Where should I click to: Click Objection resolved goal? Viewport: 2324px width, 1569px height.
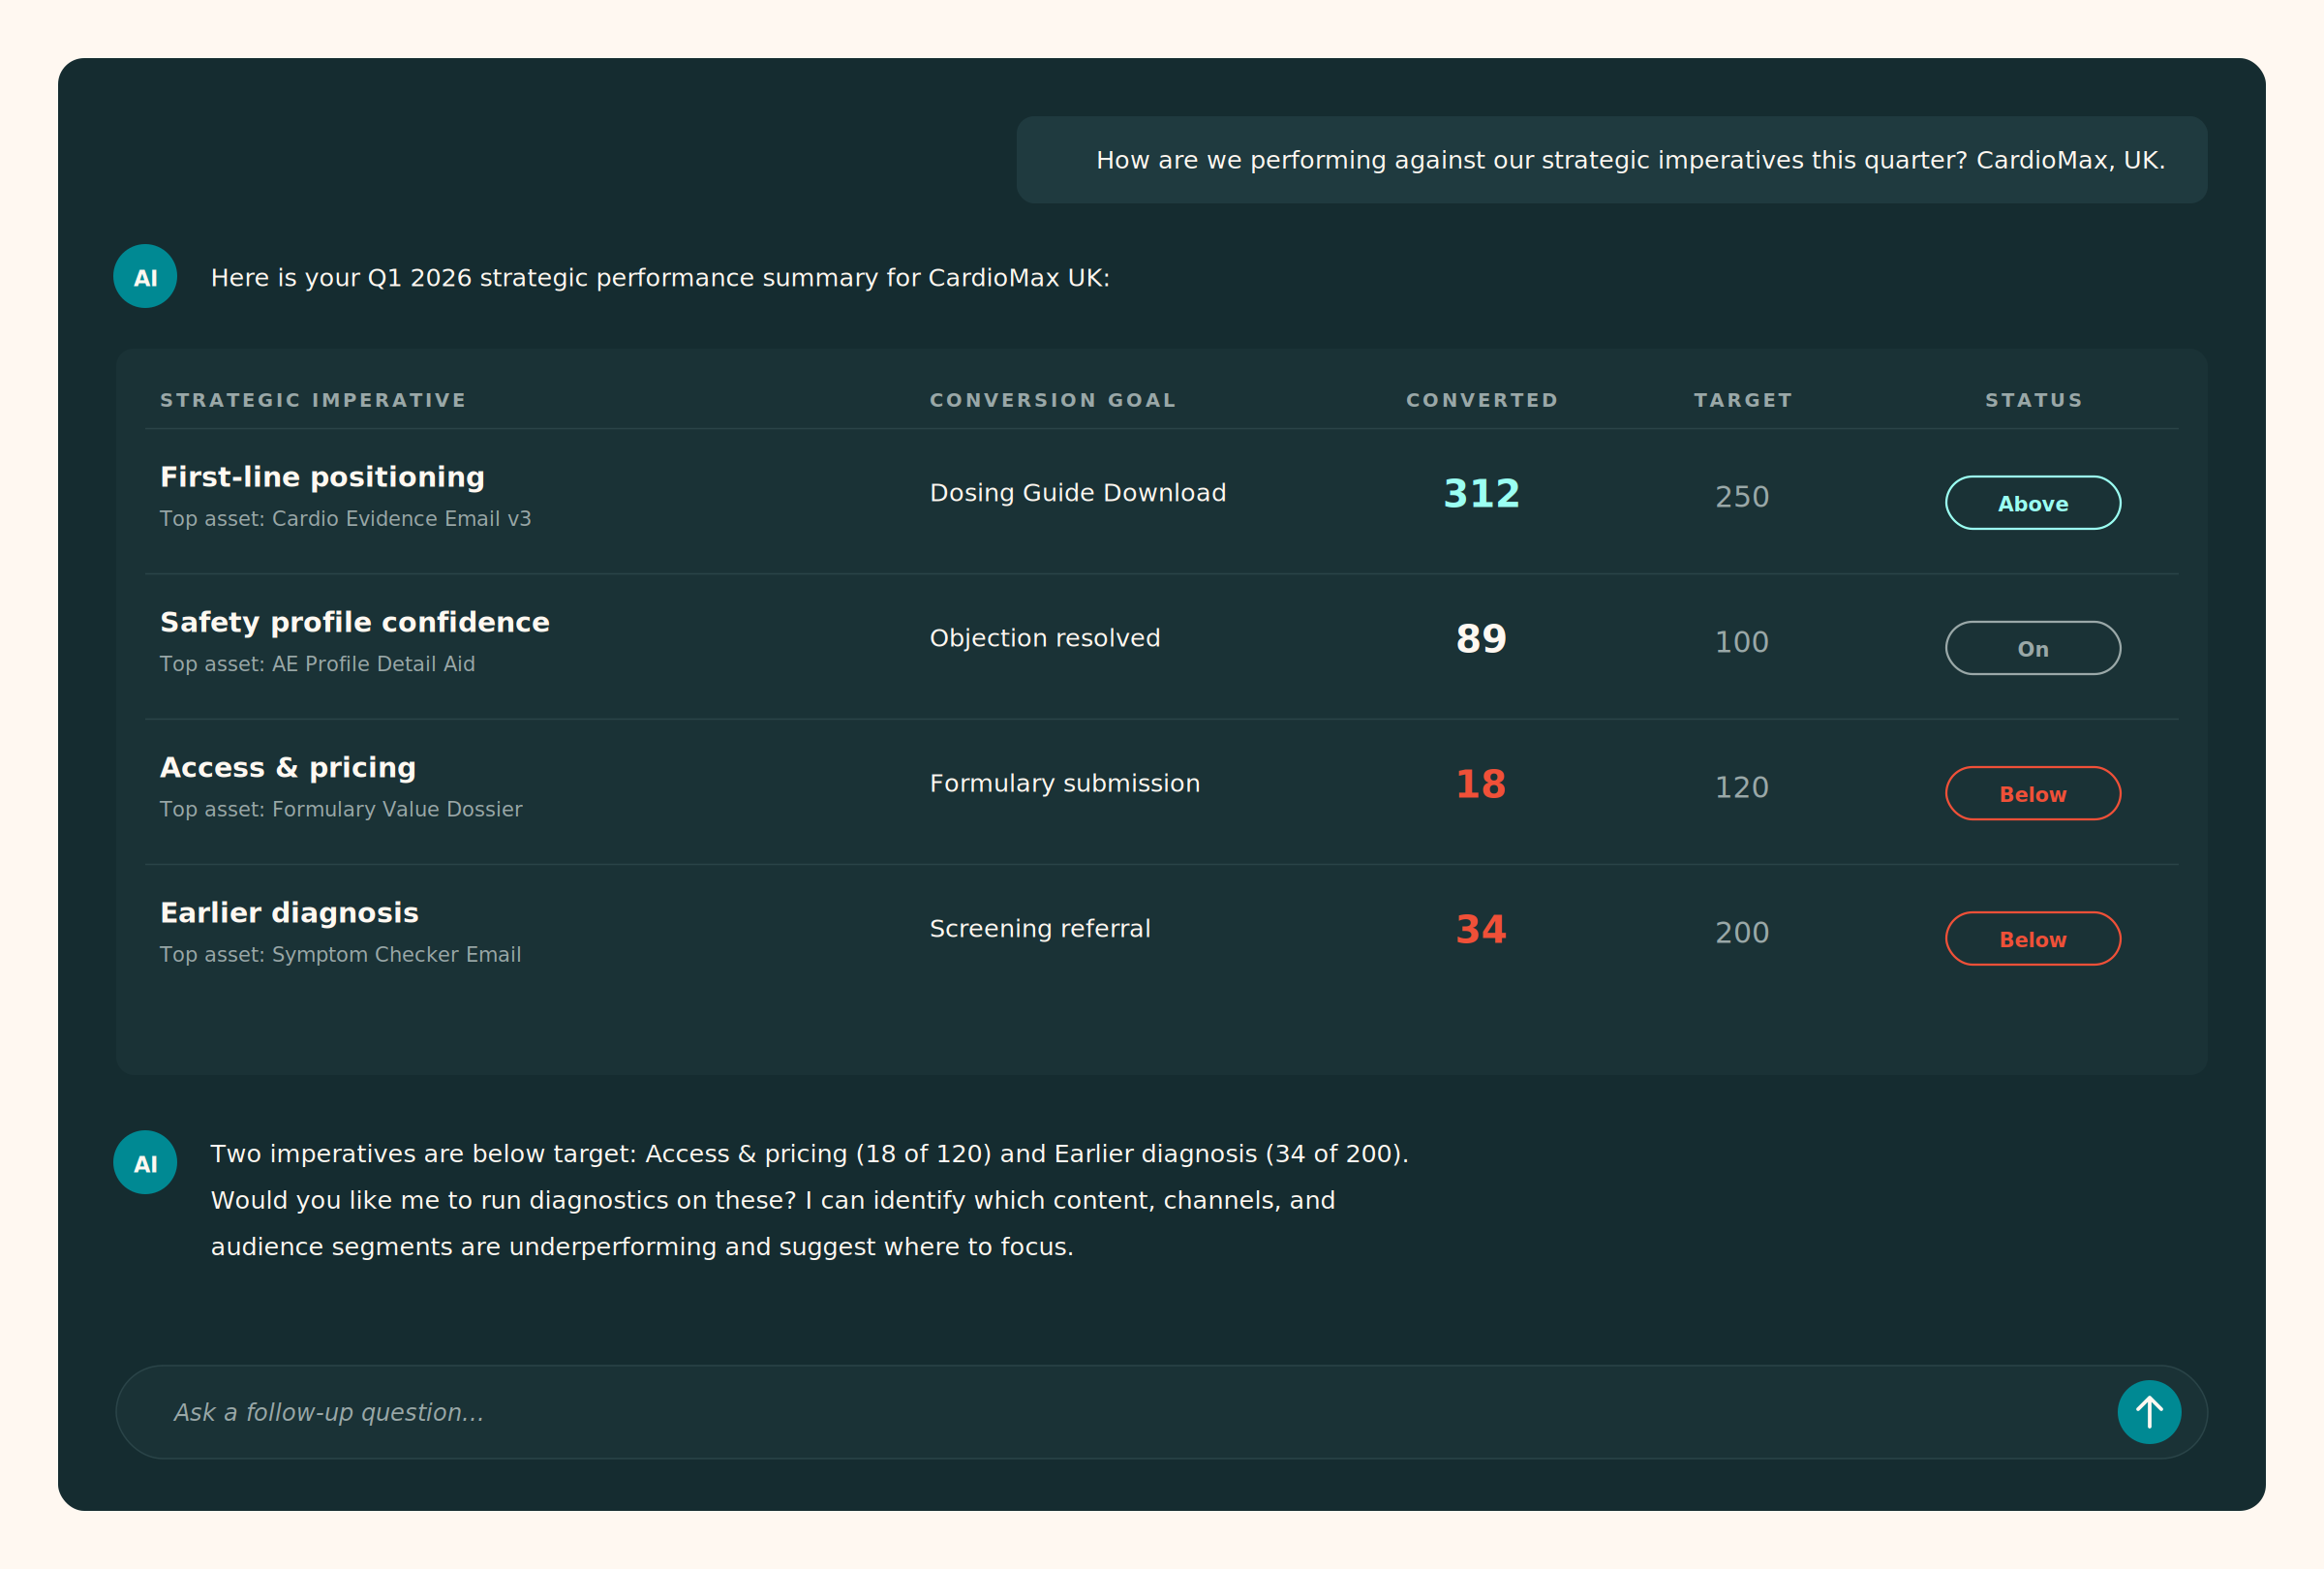point(1045,638)
